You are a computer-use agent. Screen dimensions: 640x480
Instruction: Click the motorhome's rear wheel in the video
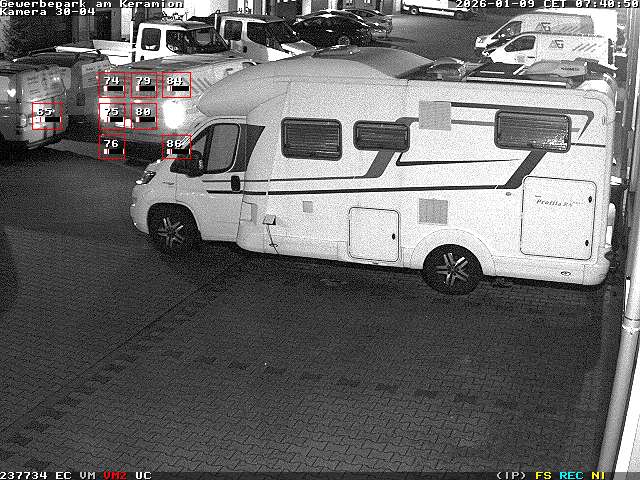pos(452,268)
